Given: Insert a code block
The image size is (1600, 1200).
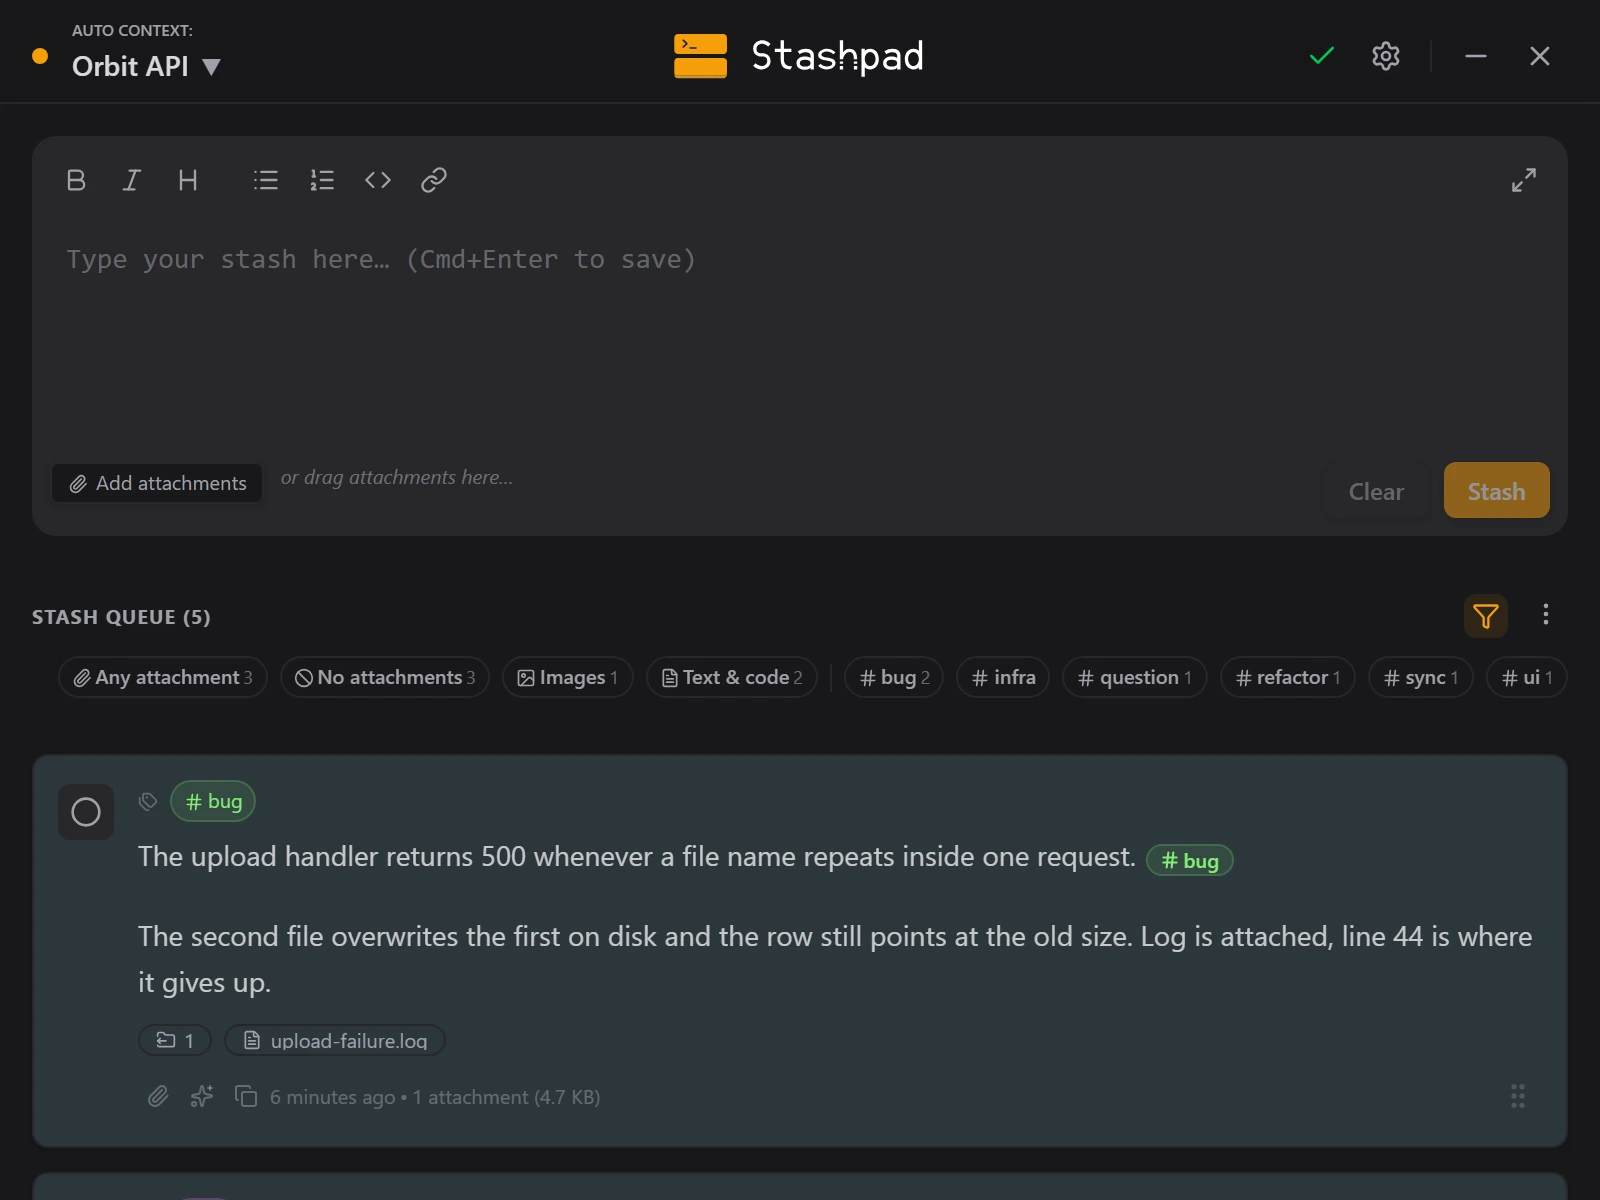Looking at the screenshot, I should [x=378, y=180].
